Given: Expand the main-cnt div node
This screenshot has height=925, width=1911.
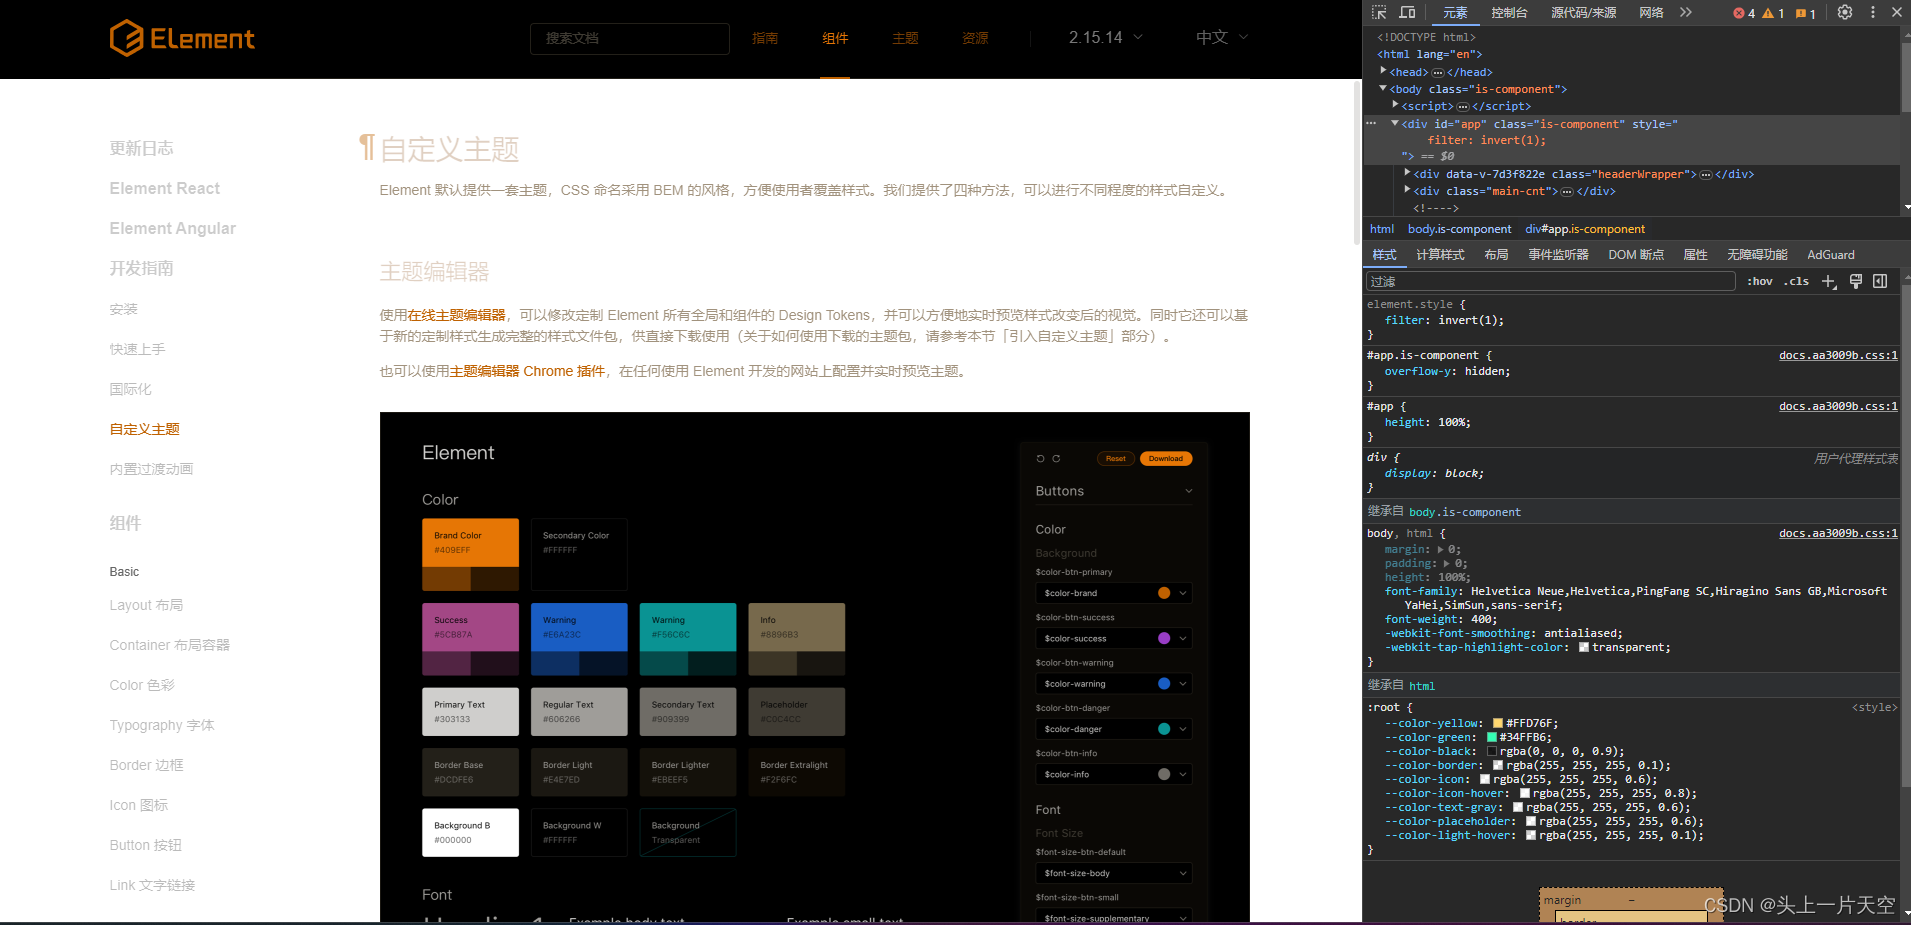Looking at the screenshot, I should click(x=1407, y=190).
